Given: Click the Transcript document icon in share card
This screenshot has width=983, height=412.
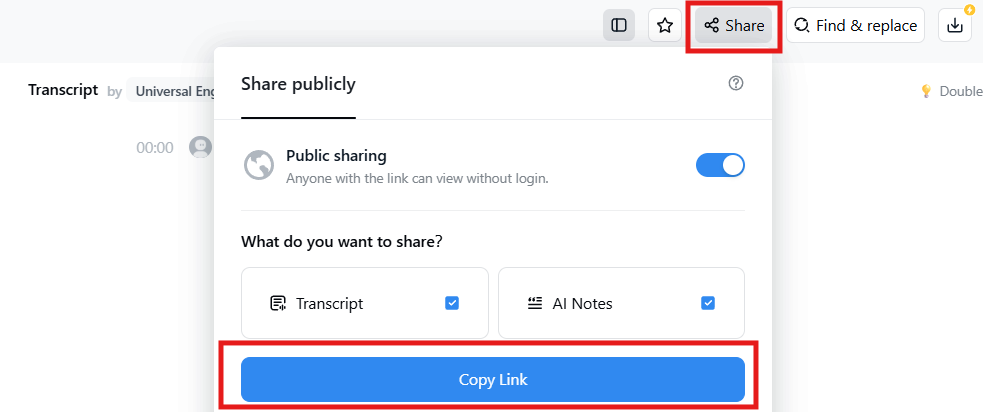Looking at the screenshot, I should click(278, 303).
